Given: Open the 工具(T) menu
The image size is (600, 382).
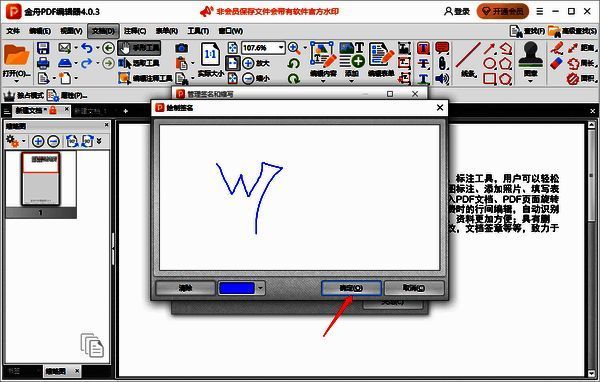Looking at the screenshot, I should 198,31.
